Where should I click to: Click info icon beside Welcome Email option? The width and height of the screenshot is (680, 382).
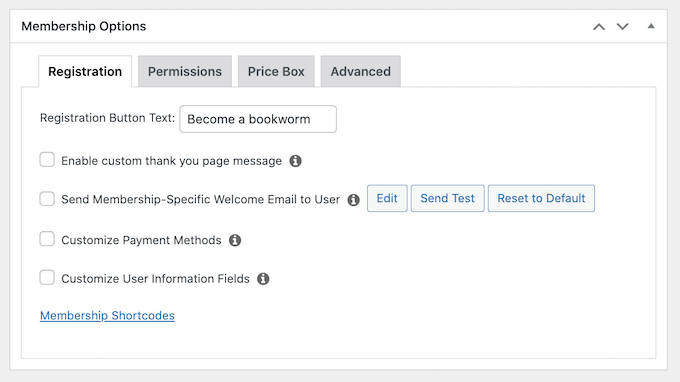coord(353,199)
